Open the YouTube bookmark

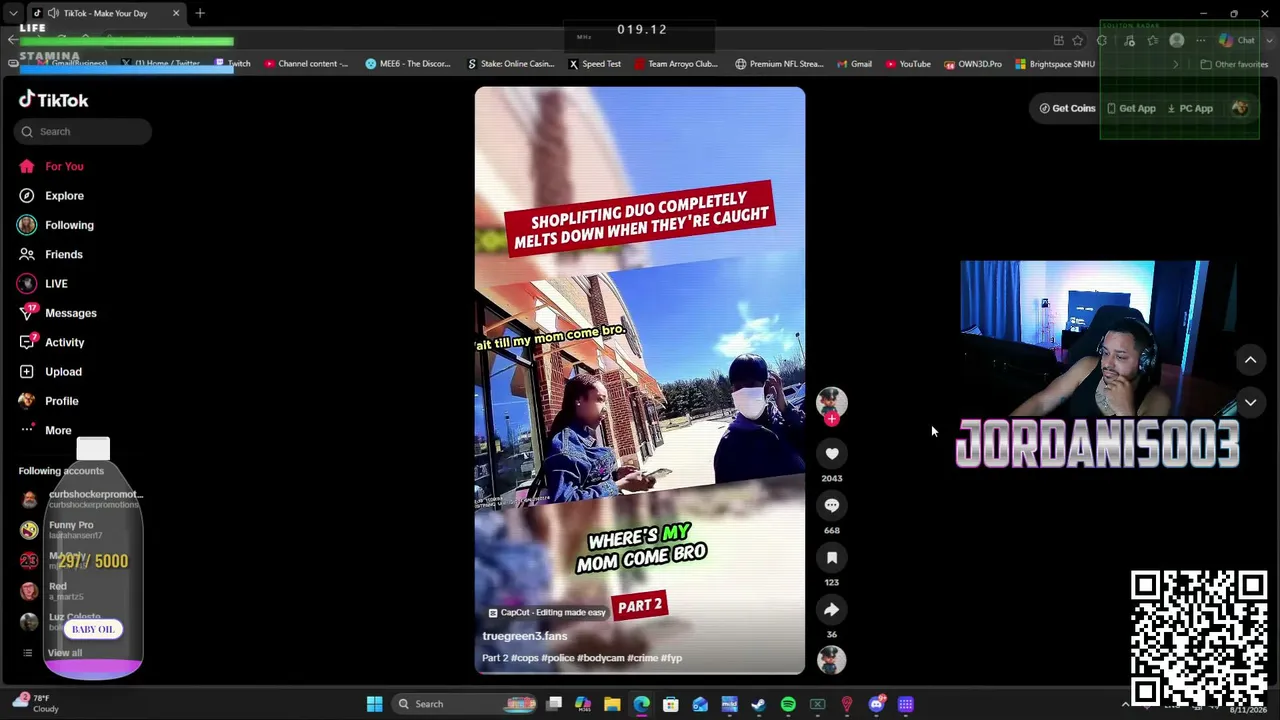pos(908,64)
